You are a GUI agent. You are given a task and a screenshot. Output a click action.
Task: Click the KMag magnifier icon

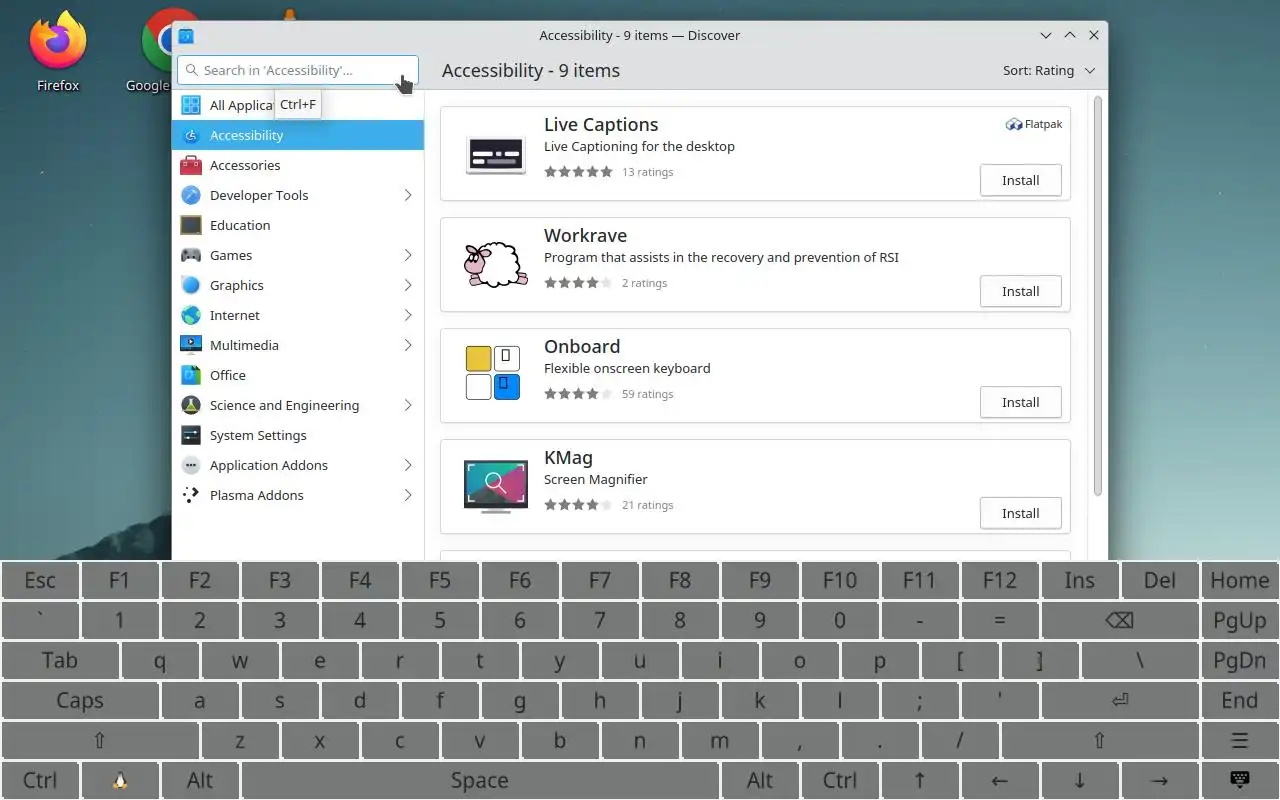[495, 486]
